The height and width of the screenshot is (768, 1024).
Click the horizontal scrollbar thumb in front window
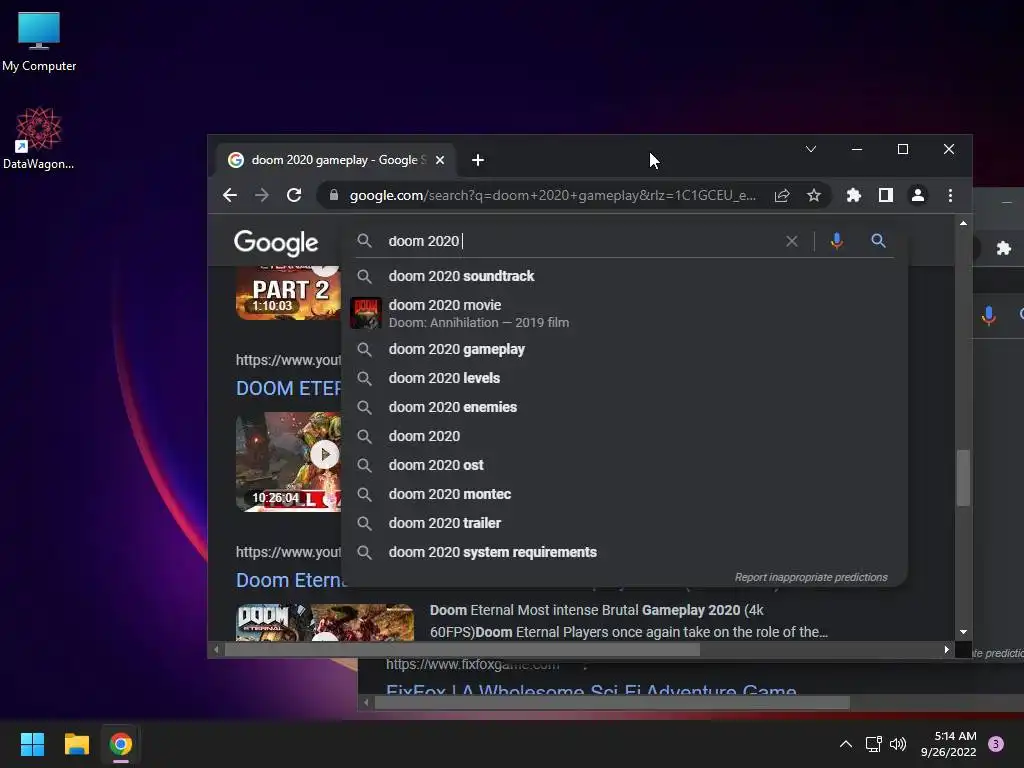pyautogui.click(x=462, y=650)
